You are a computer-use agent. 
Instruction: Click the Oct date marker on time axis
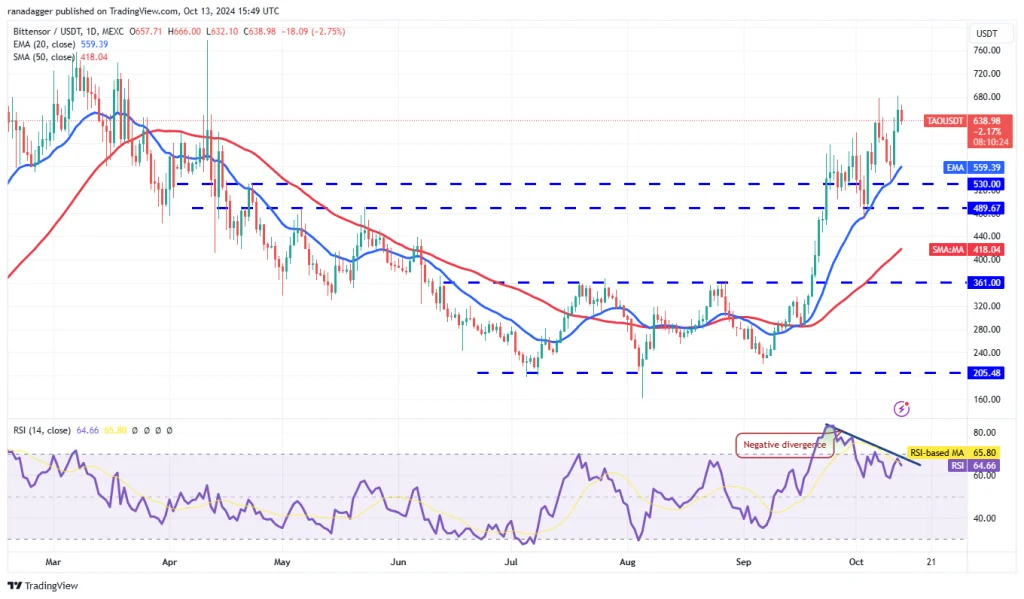pyautogui.click(x=856, y=562)
